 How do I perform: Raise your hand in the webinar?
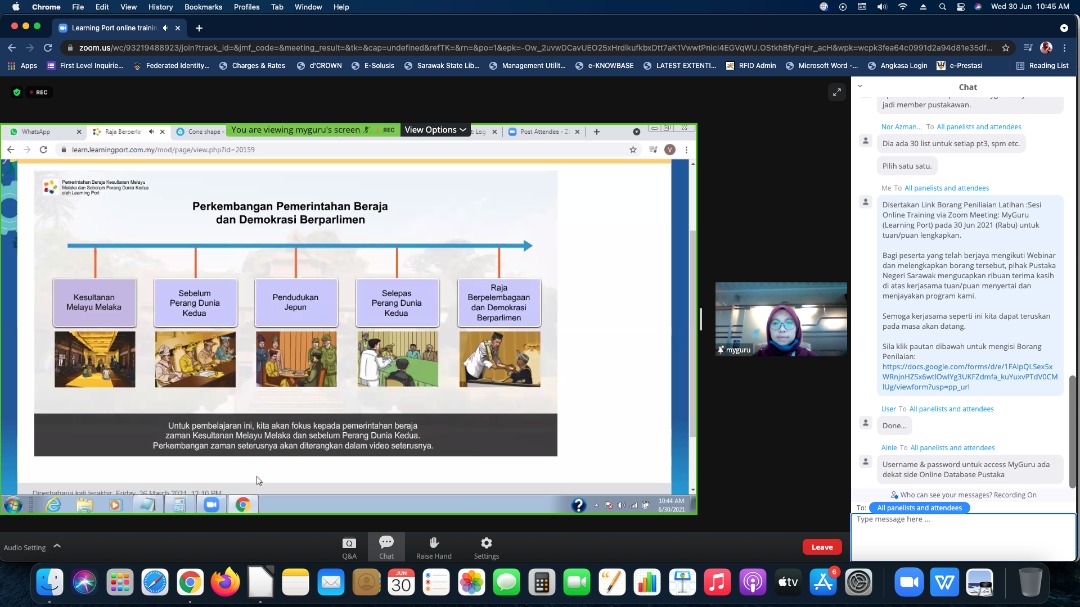(434, 548)
